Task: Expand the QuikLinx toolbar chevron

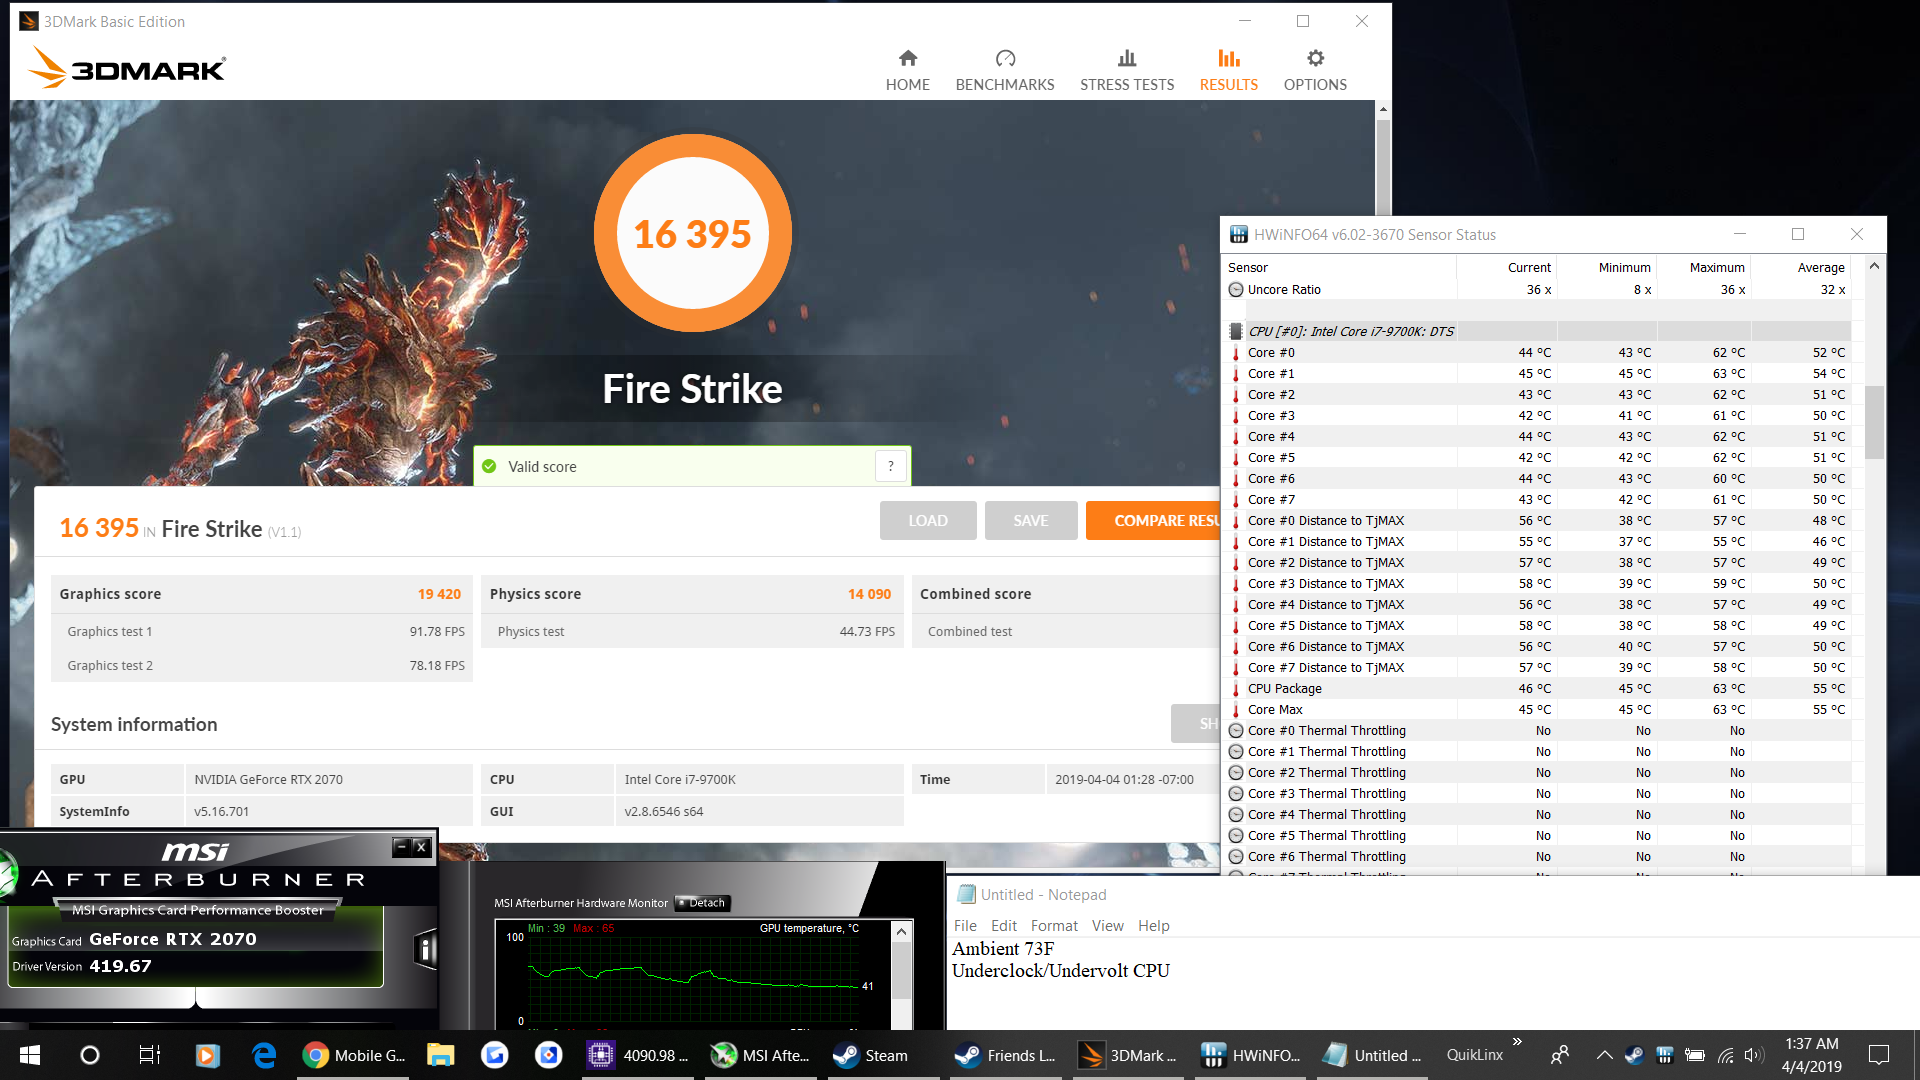Action: (x=1517, y=1042)
